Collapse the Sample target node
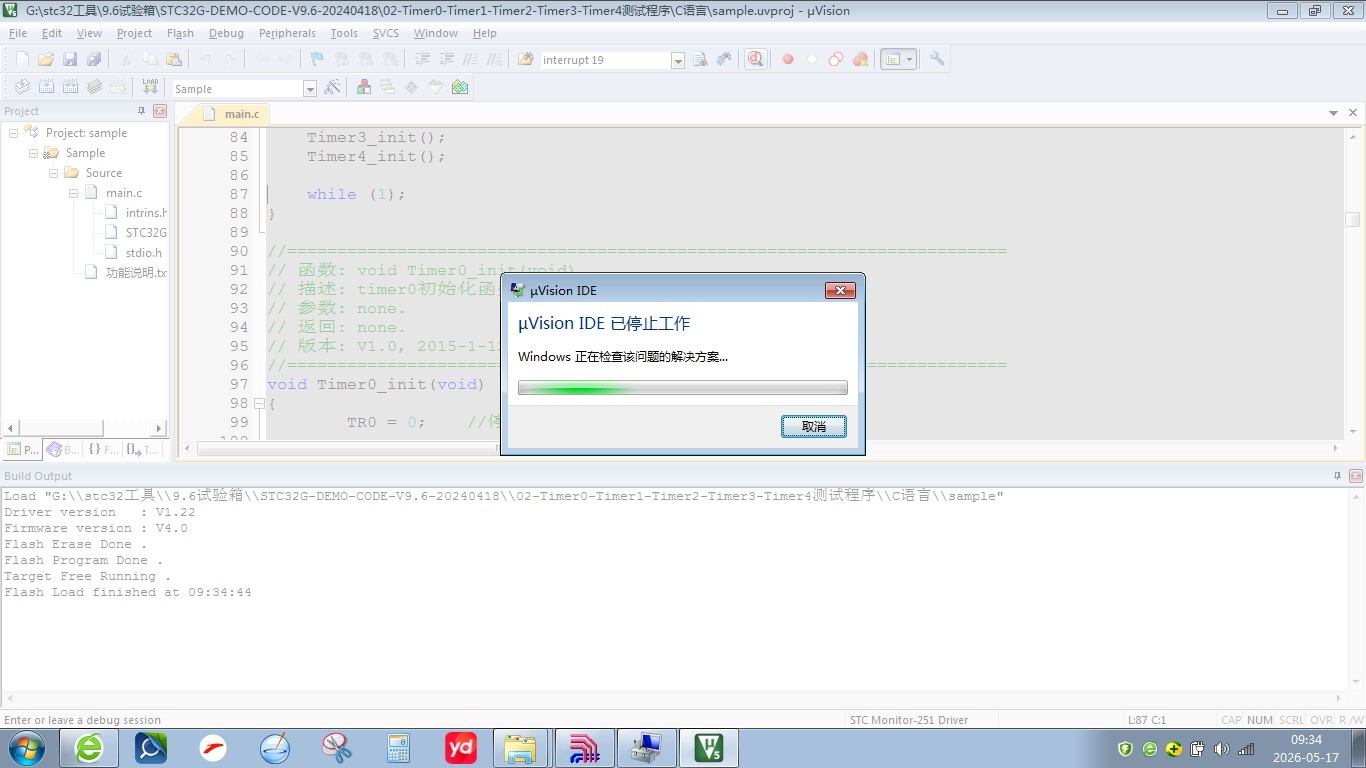This screenshot has height=768, width=1366. coord(34,153)
